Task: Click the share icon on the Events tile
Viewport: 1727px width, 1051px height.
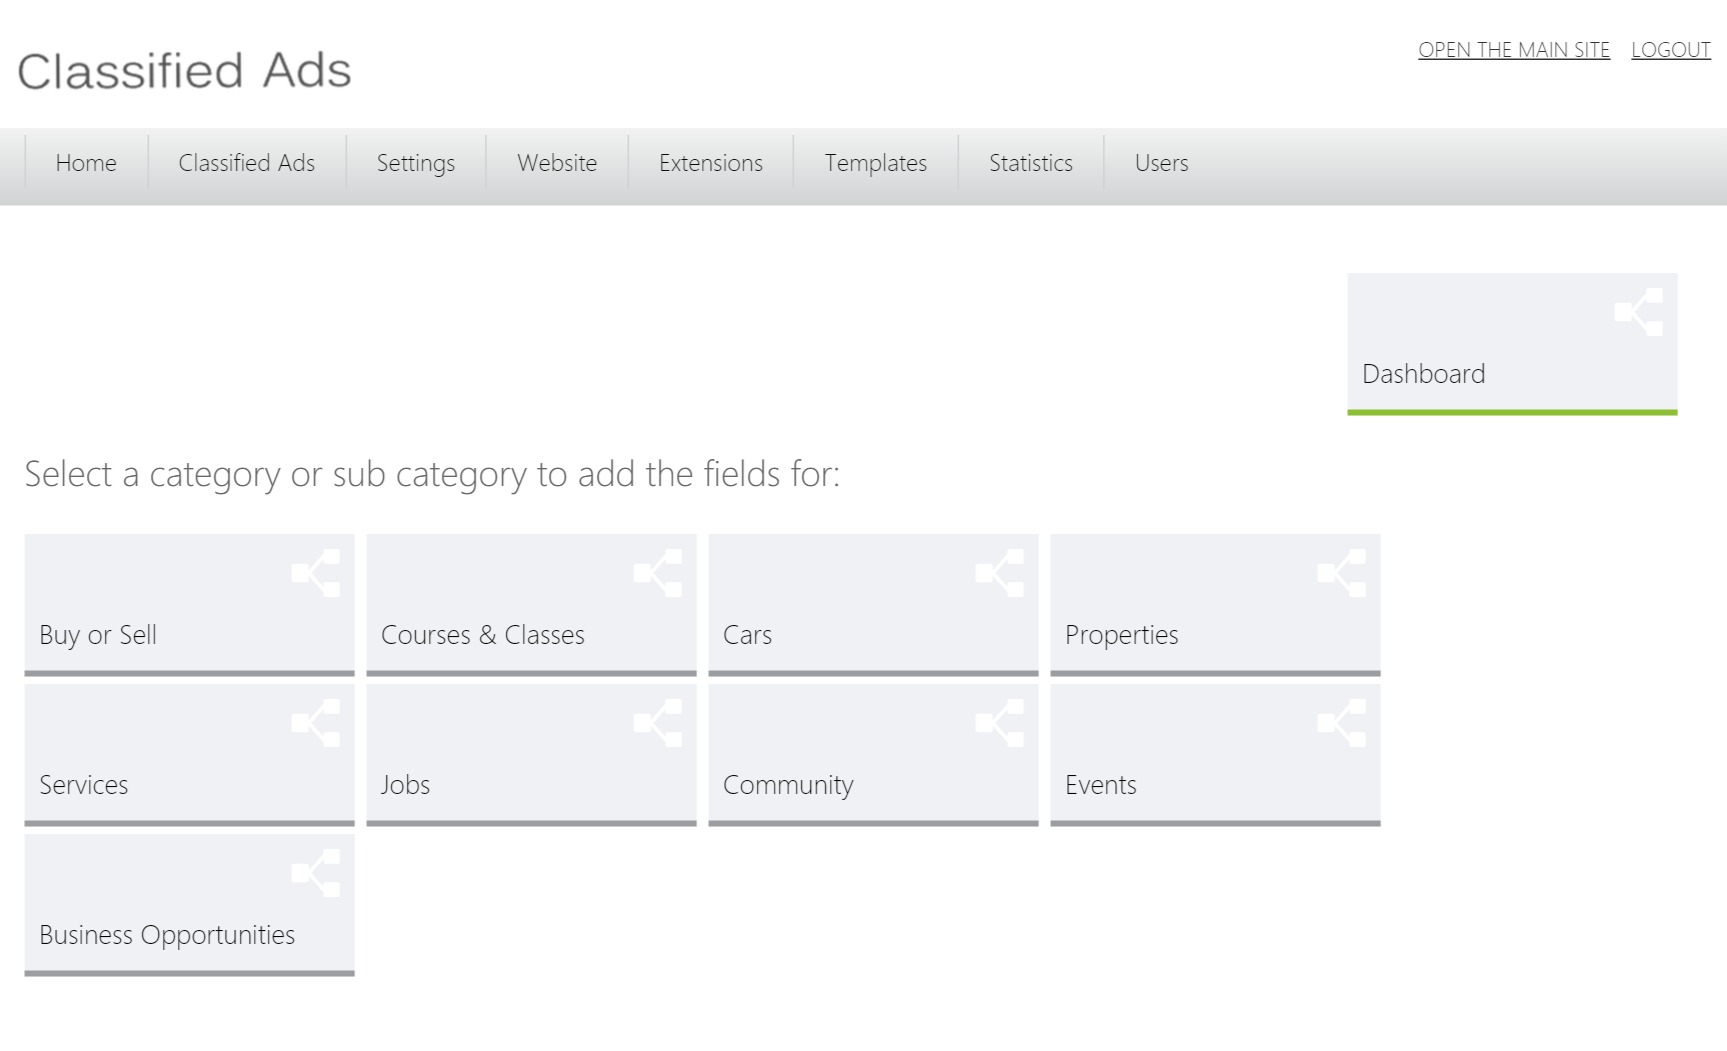Action: 1342,723
